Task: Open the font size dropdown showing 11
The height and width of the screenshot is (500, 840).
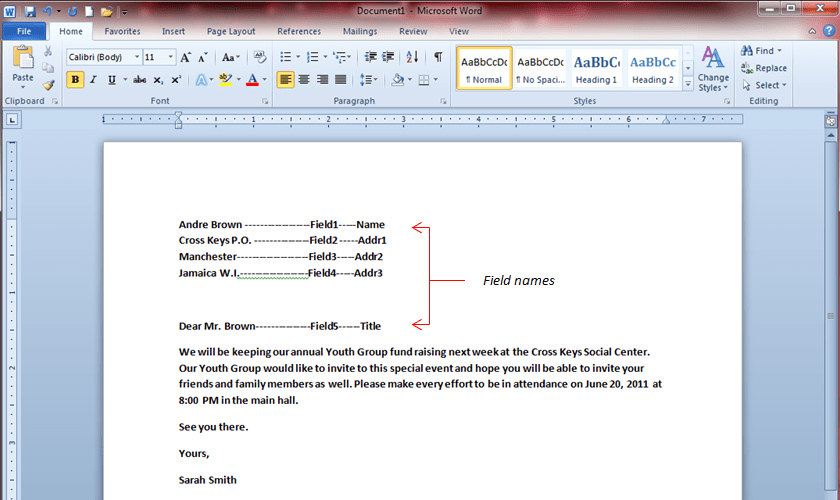Action: coord(171,57)
